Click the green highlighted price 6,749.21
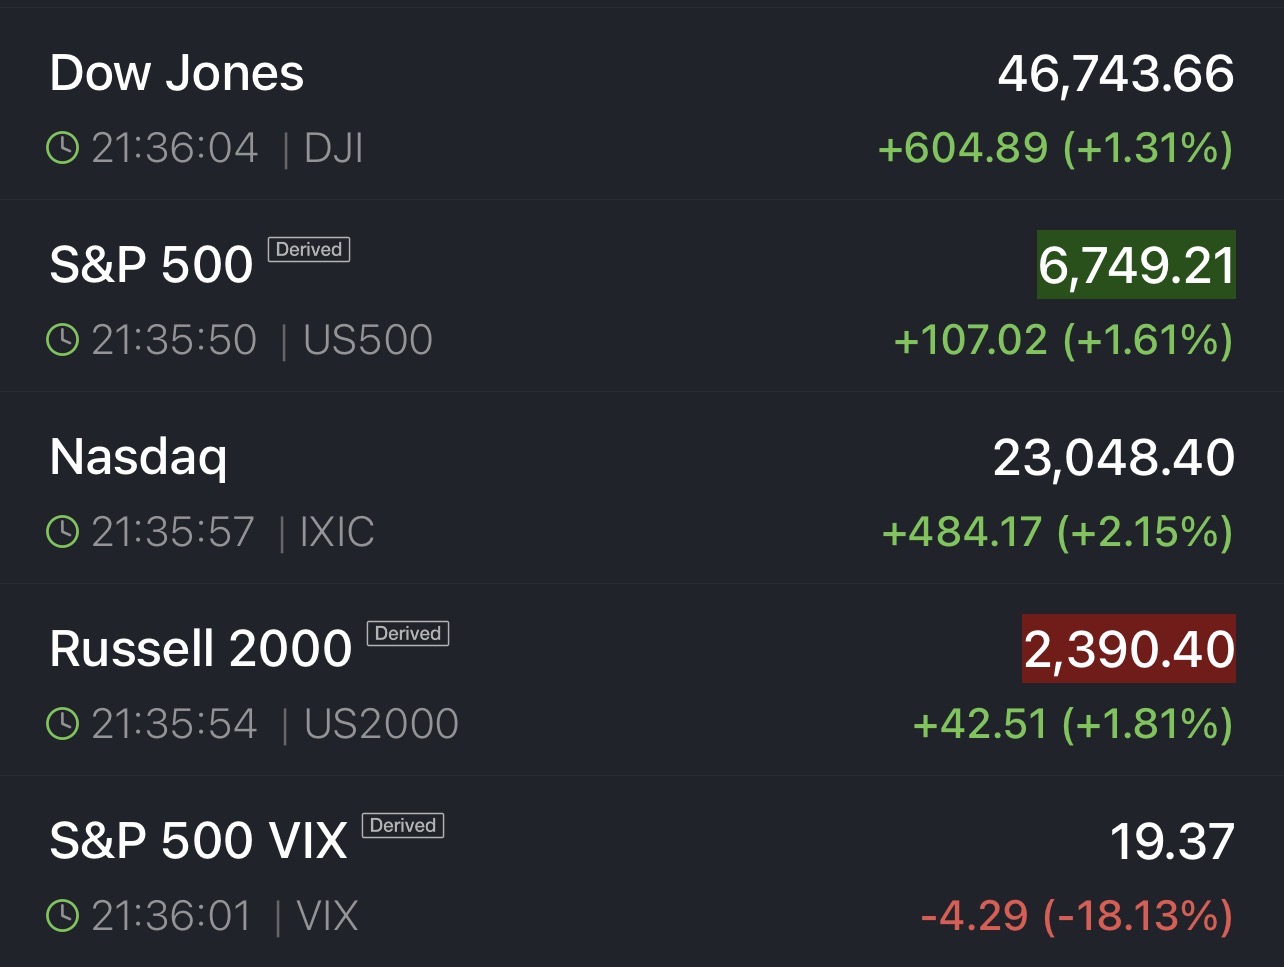The width and height of the screenshot is (1284, 967). [x=1136, y=265]
